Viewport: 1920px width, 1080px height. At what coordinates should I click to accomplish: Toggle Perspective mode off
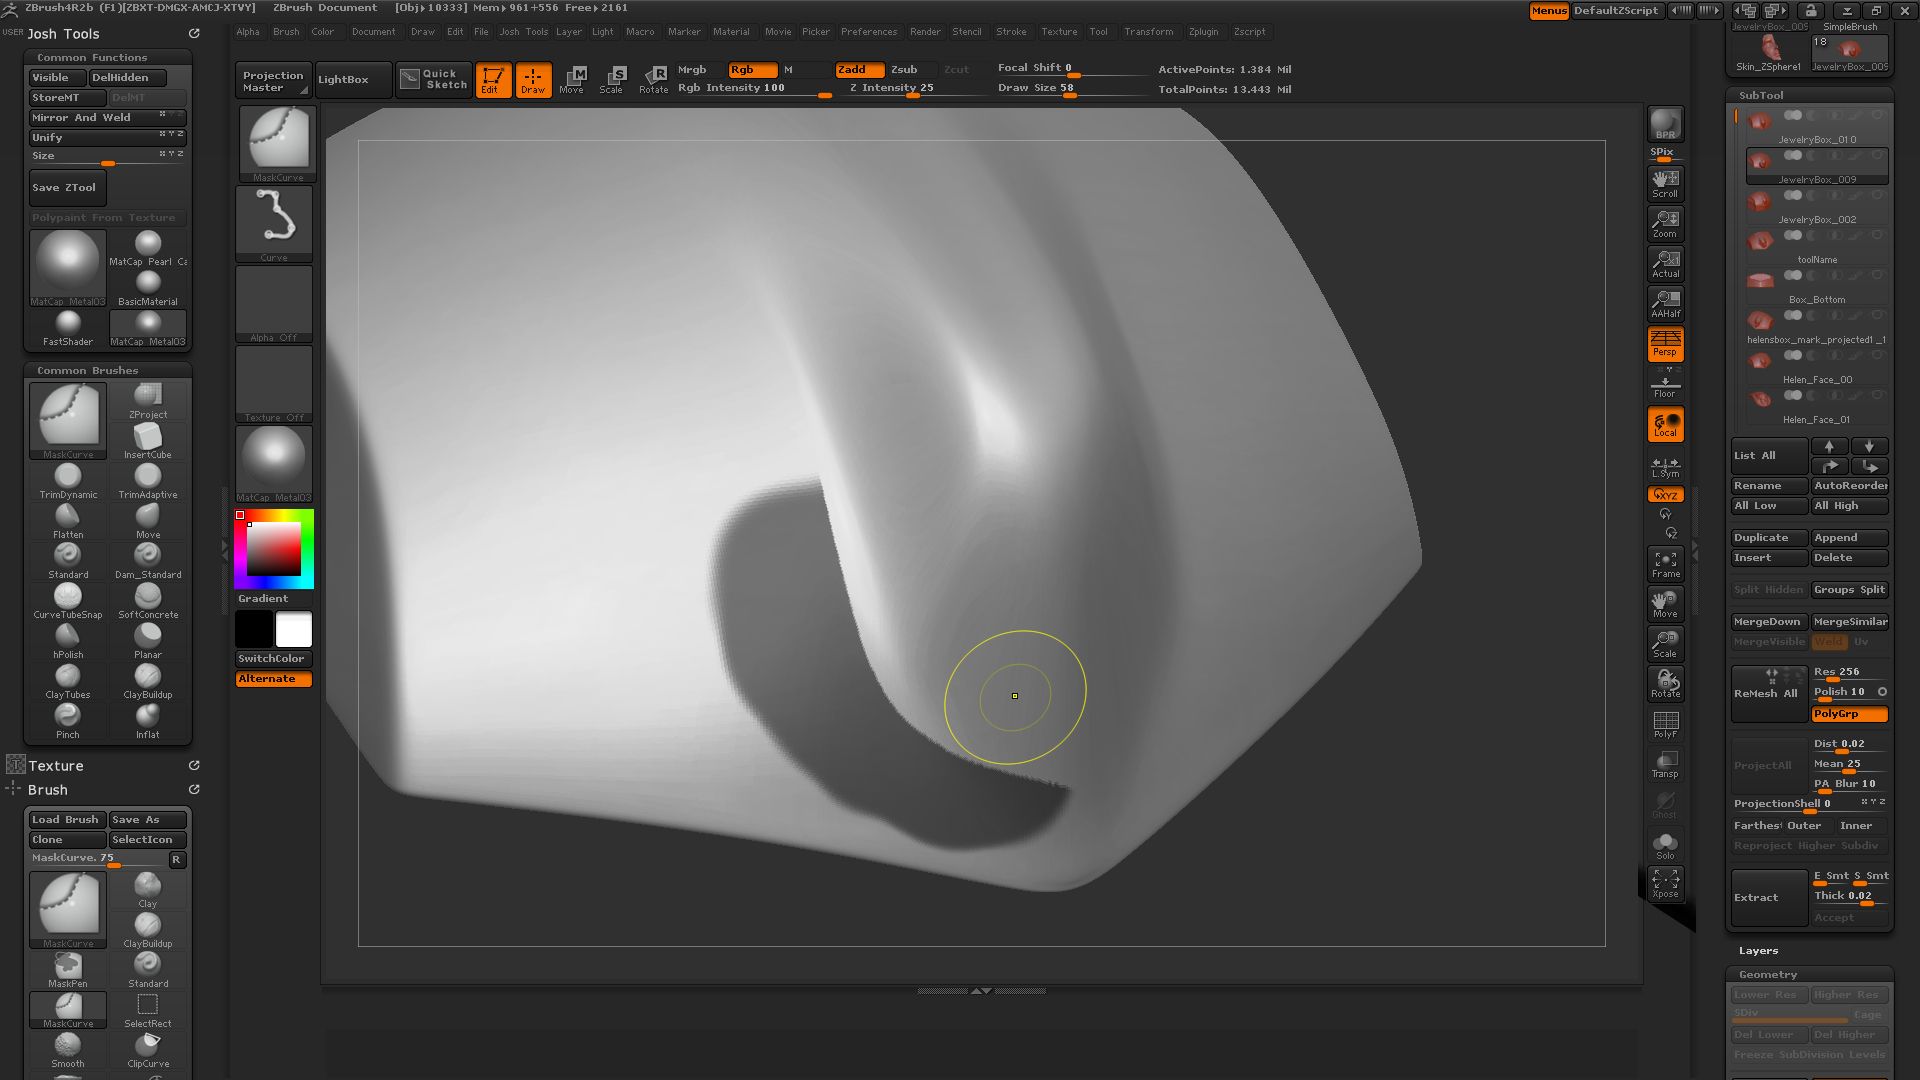[x=1665, y=344]
